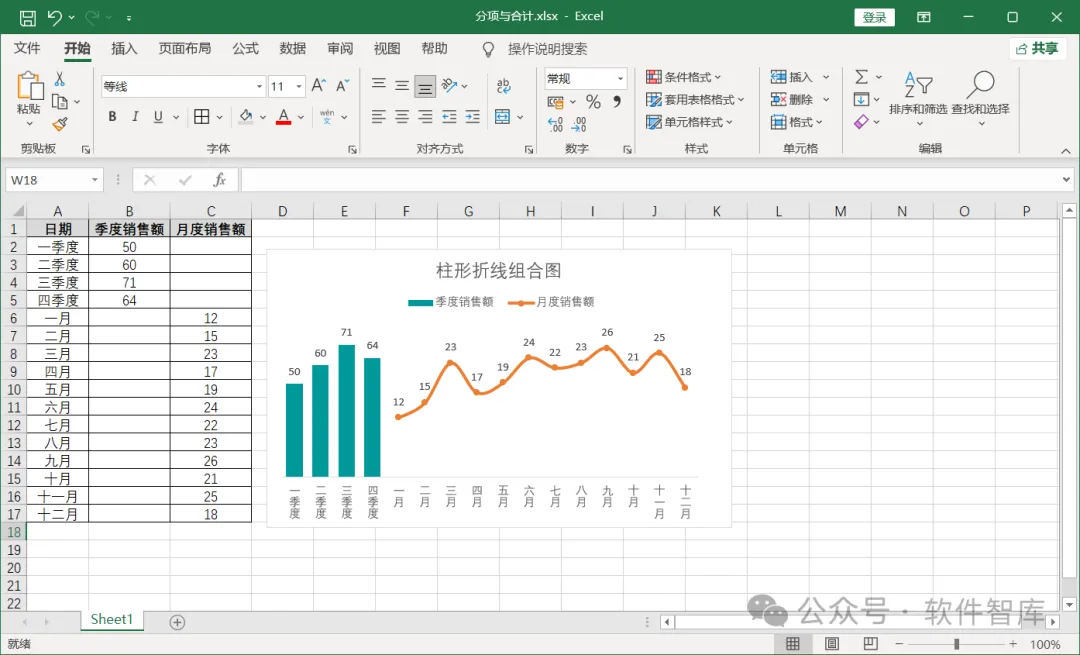Decrease font size with the smaller A icon
The height and width of the screenshot is (655, 1080).
(342, 85)
